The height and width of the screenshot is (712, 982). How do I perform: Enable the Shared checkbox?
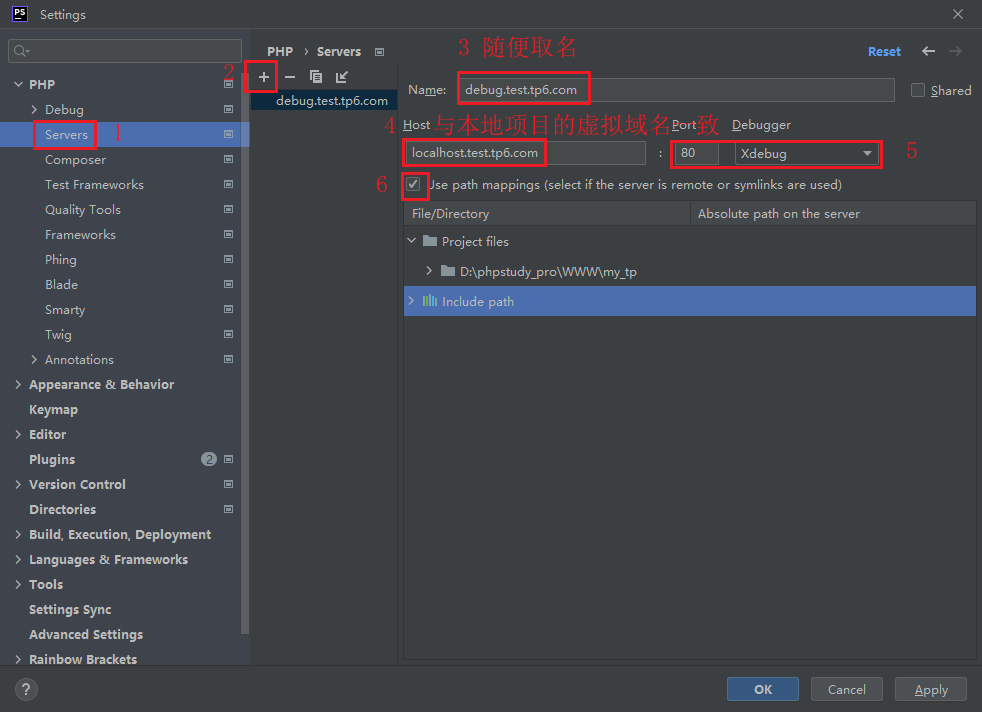918,90
